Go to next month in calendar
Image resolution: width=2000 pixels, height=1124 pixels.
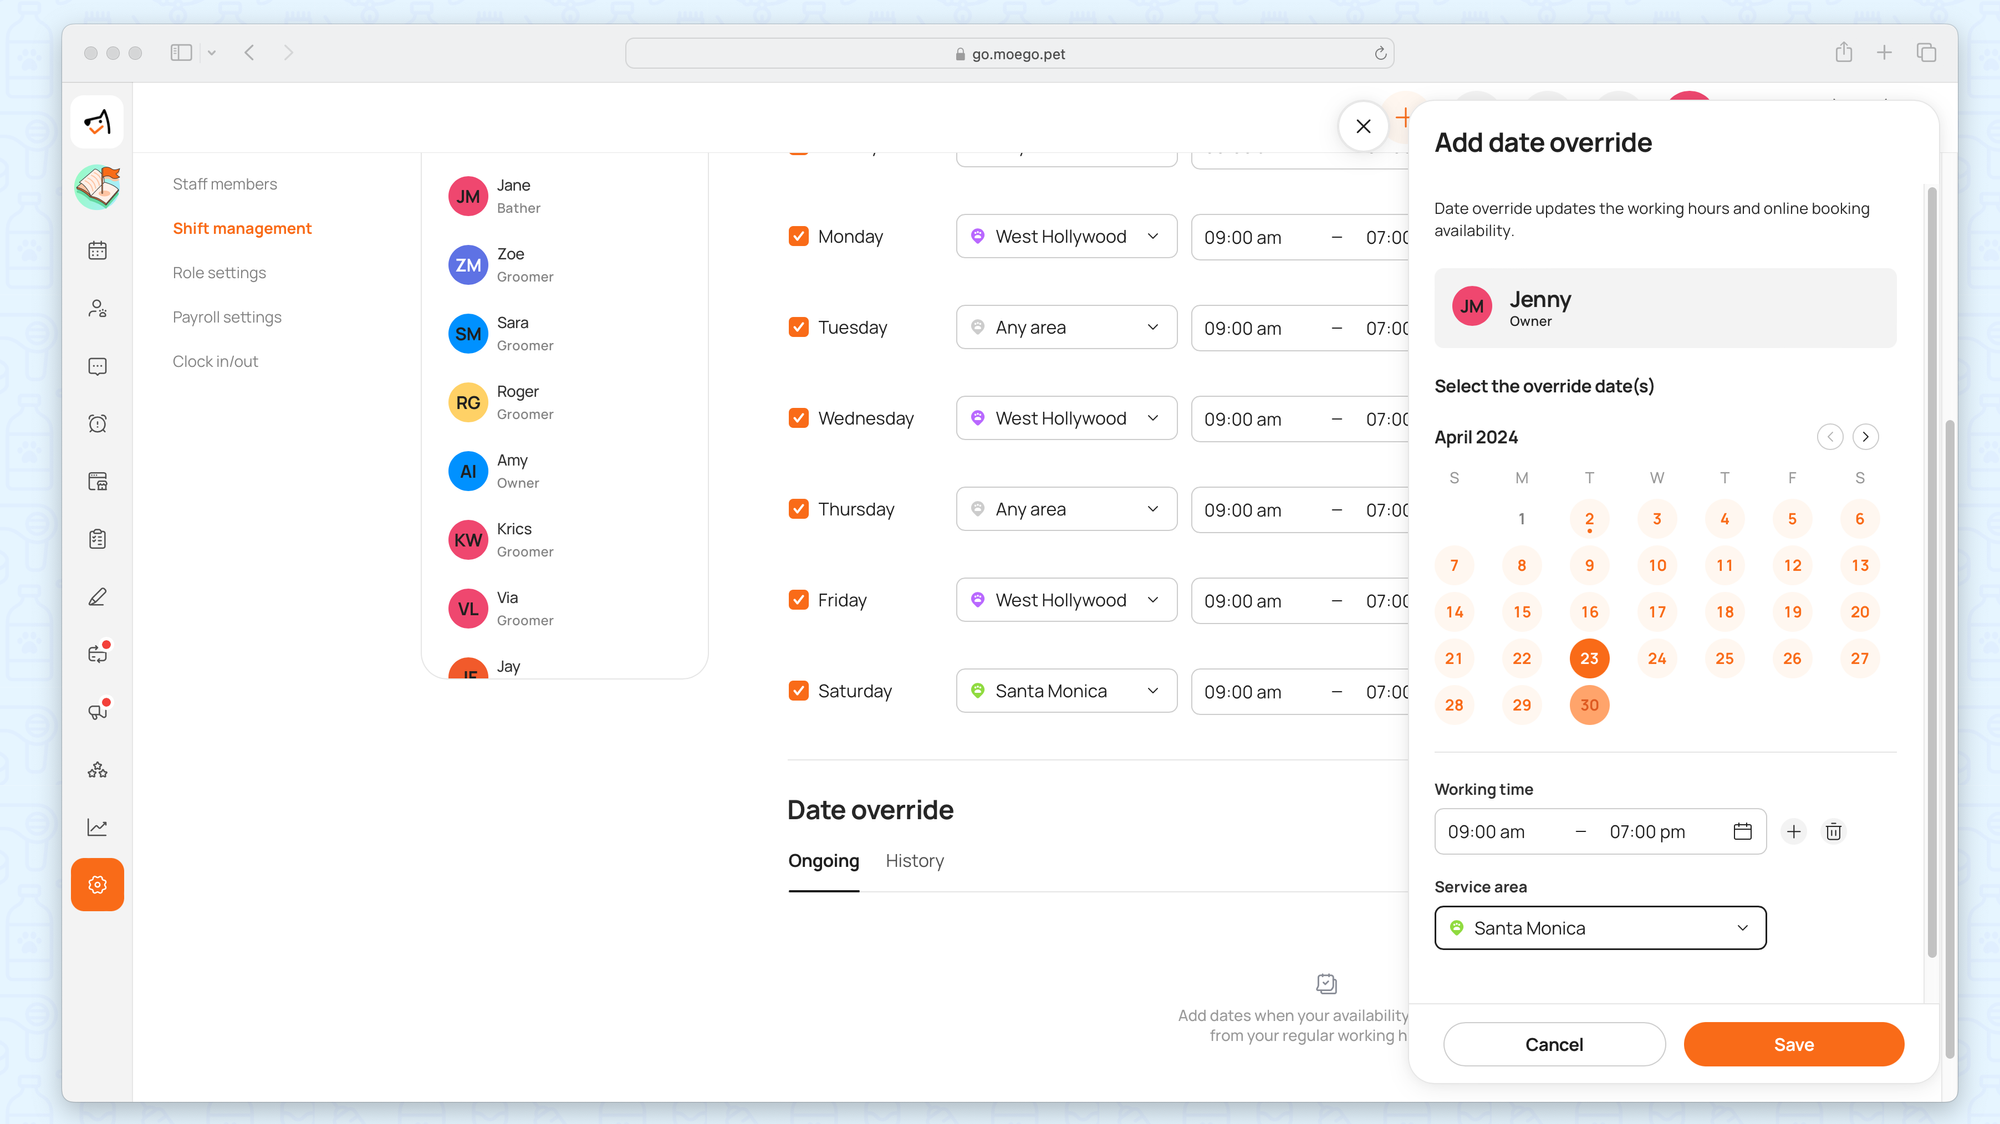(x=1865, y=437)
